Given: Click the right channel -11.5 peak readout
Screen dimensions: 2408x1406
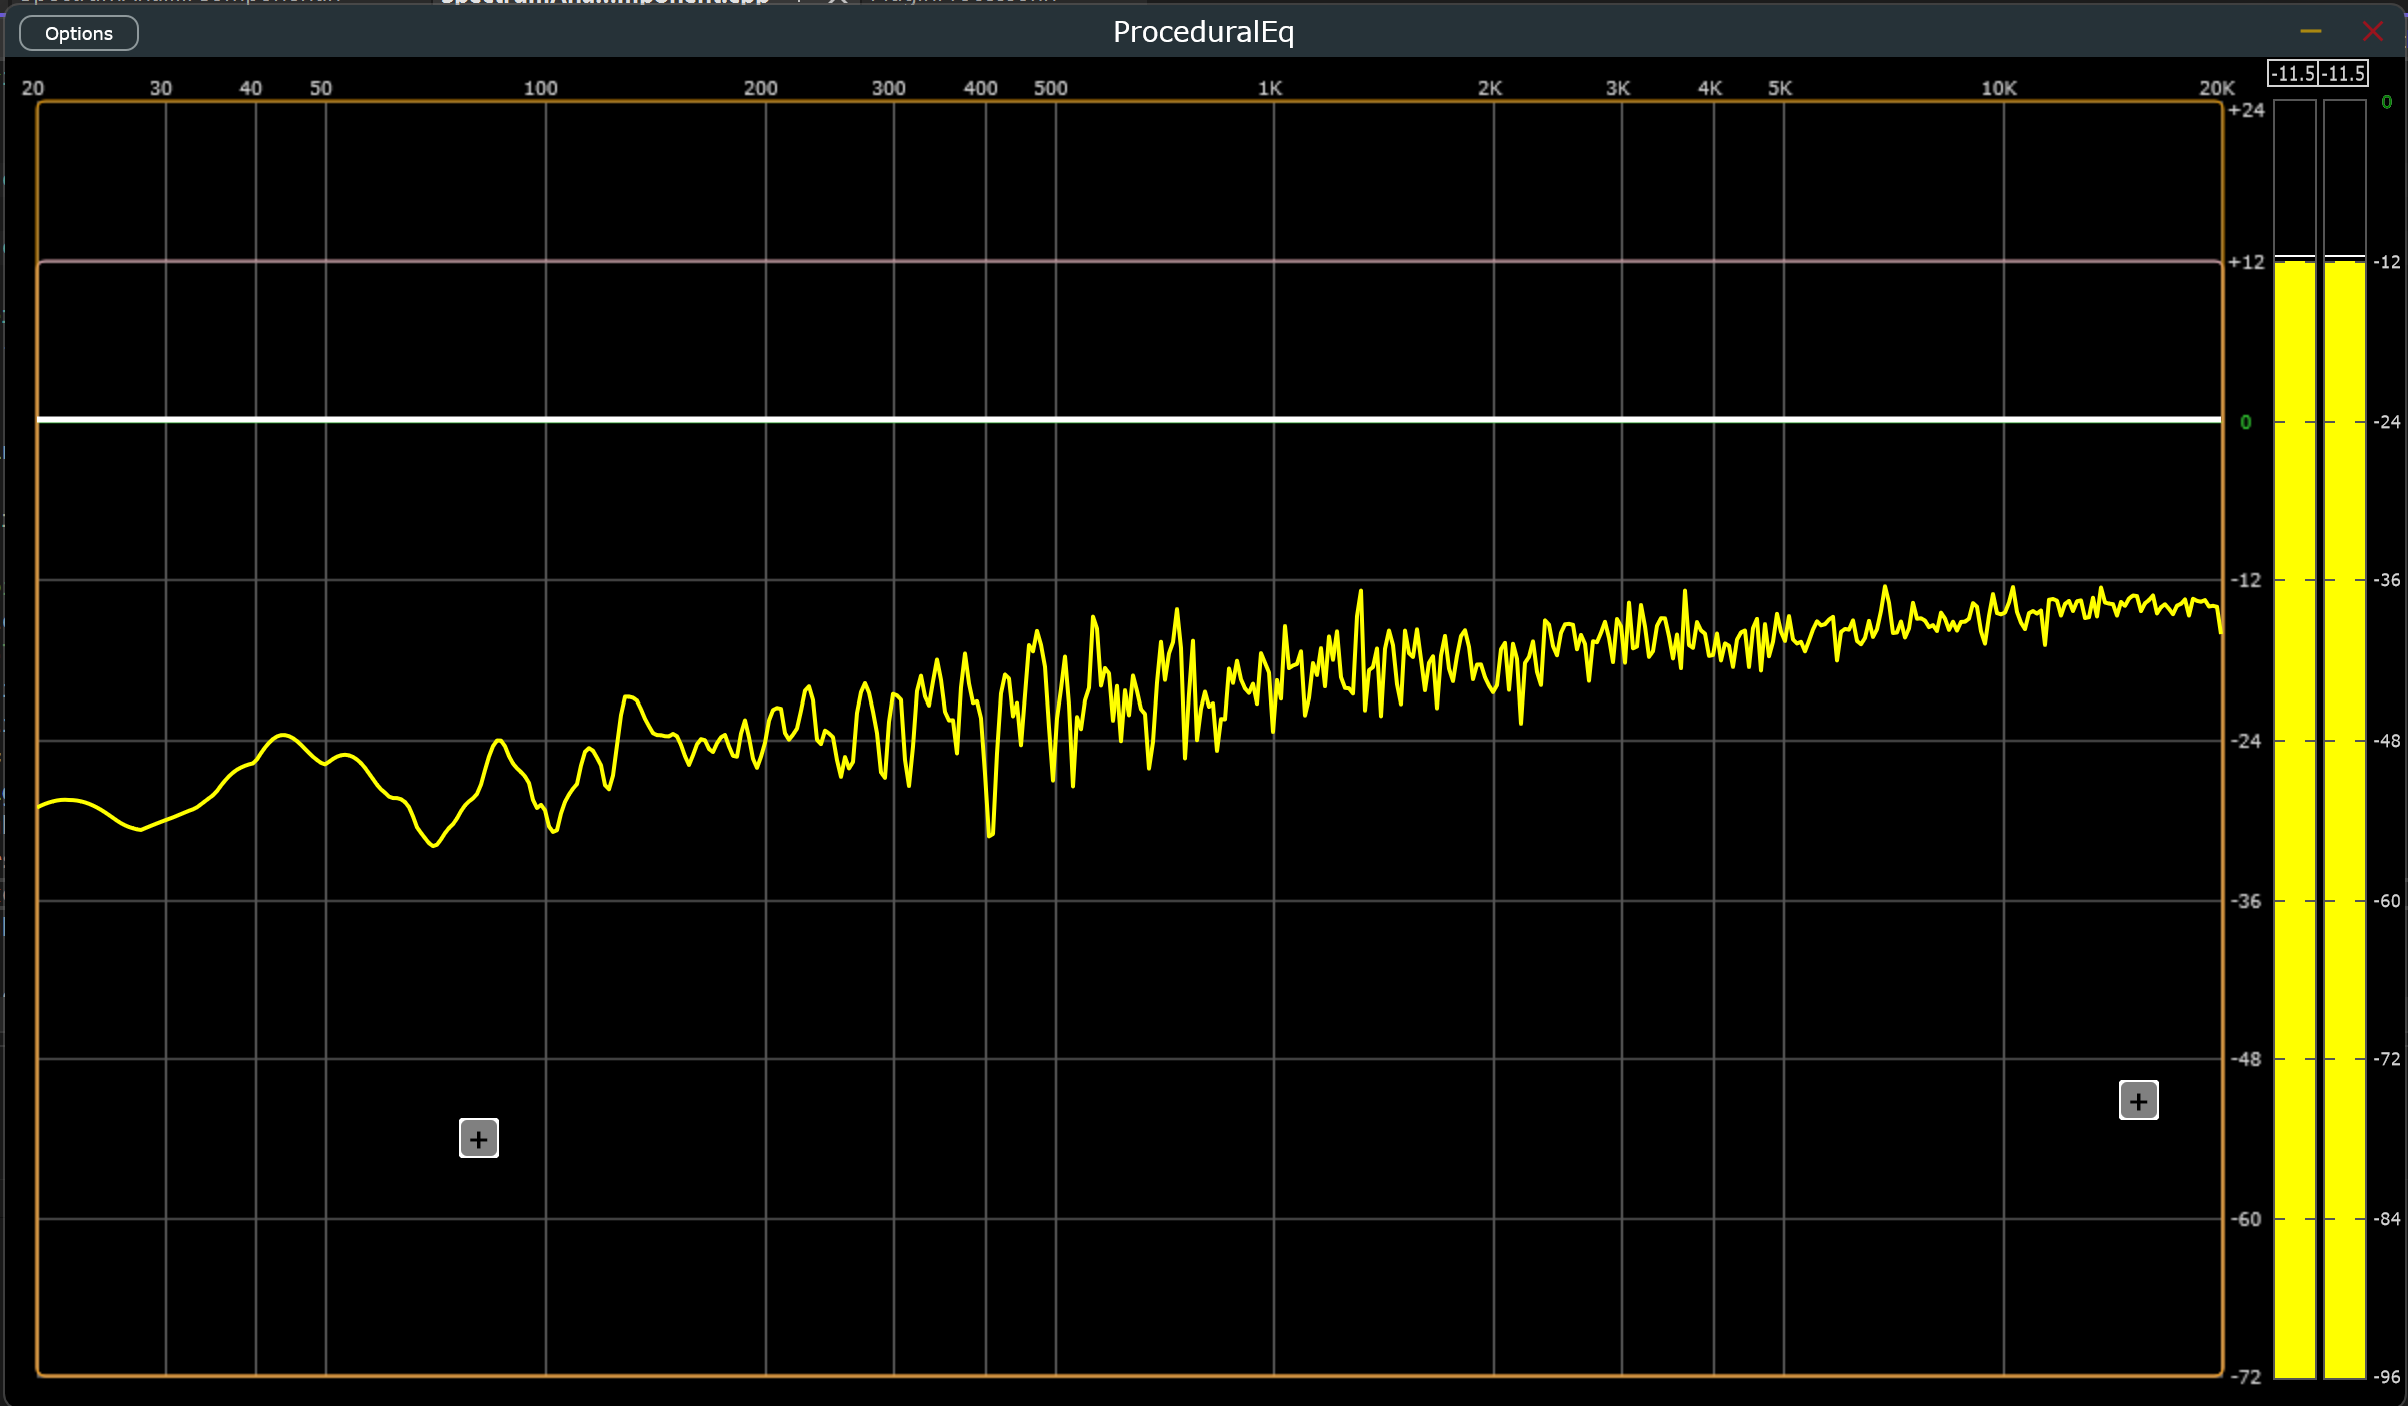Looking at the screenshot, I should 2344,73.
